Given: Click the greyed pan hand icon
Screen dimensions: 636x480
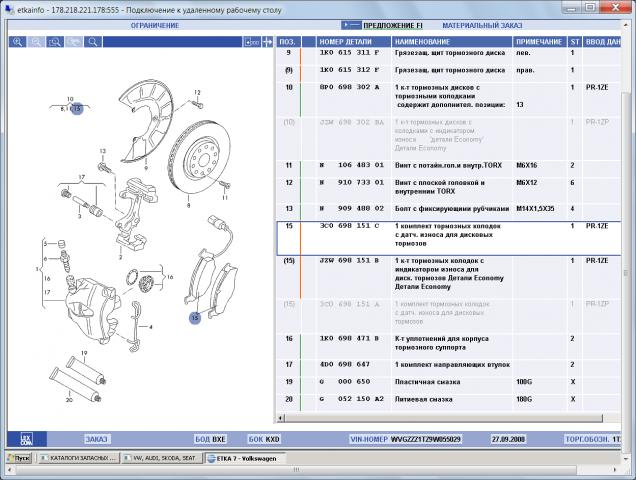Looking at the screenshot, I should pyautogui.click(x=74, y=42).
